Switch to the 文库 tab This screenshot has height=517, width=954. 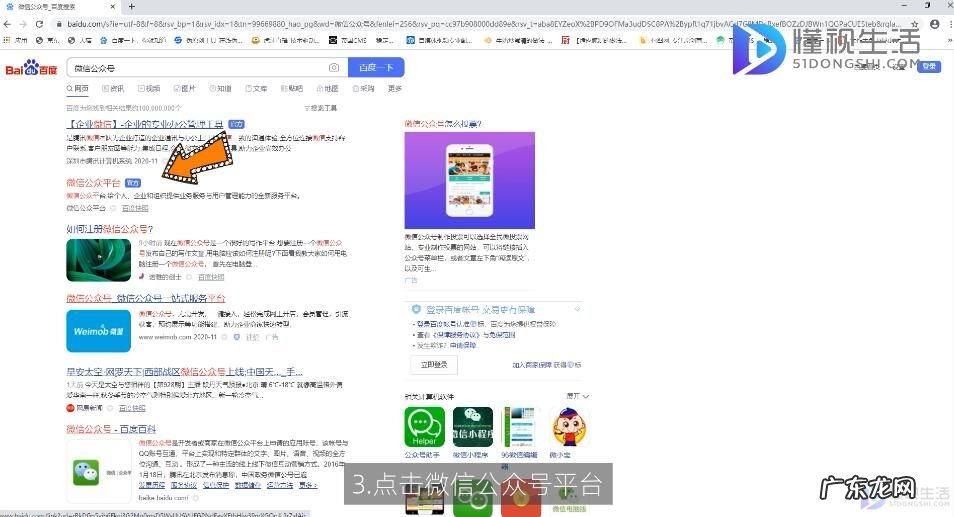point(257,89)
